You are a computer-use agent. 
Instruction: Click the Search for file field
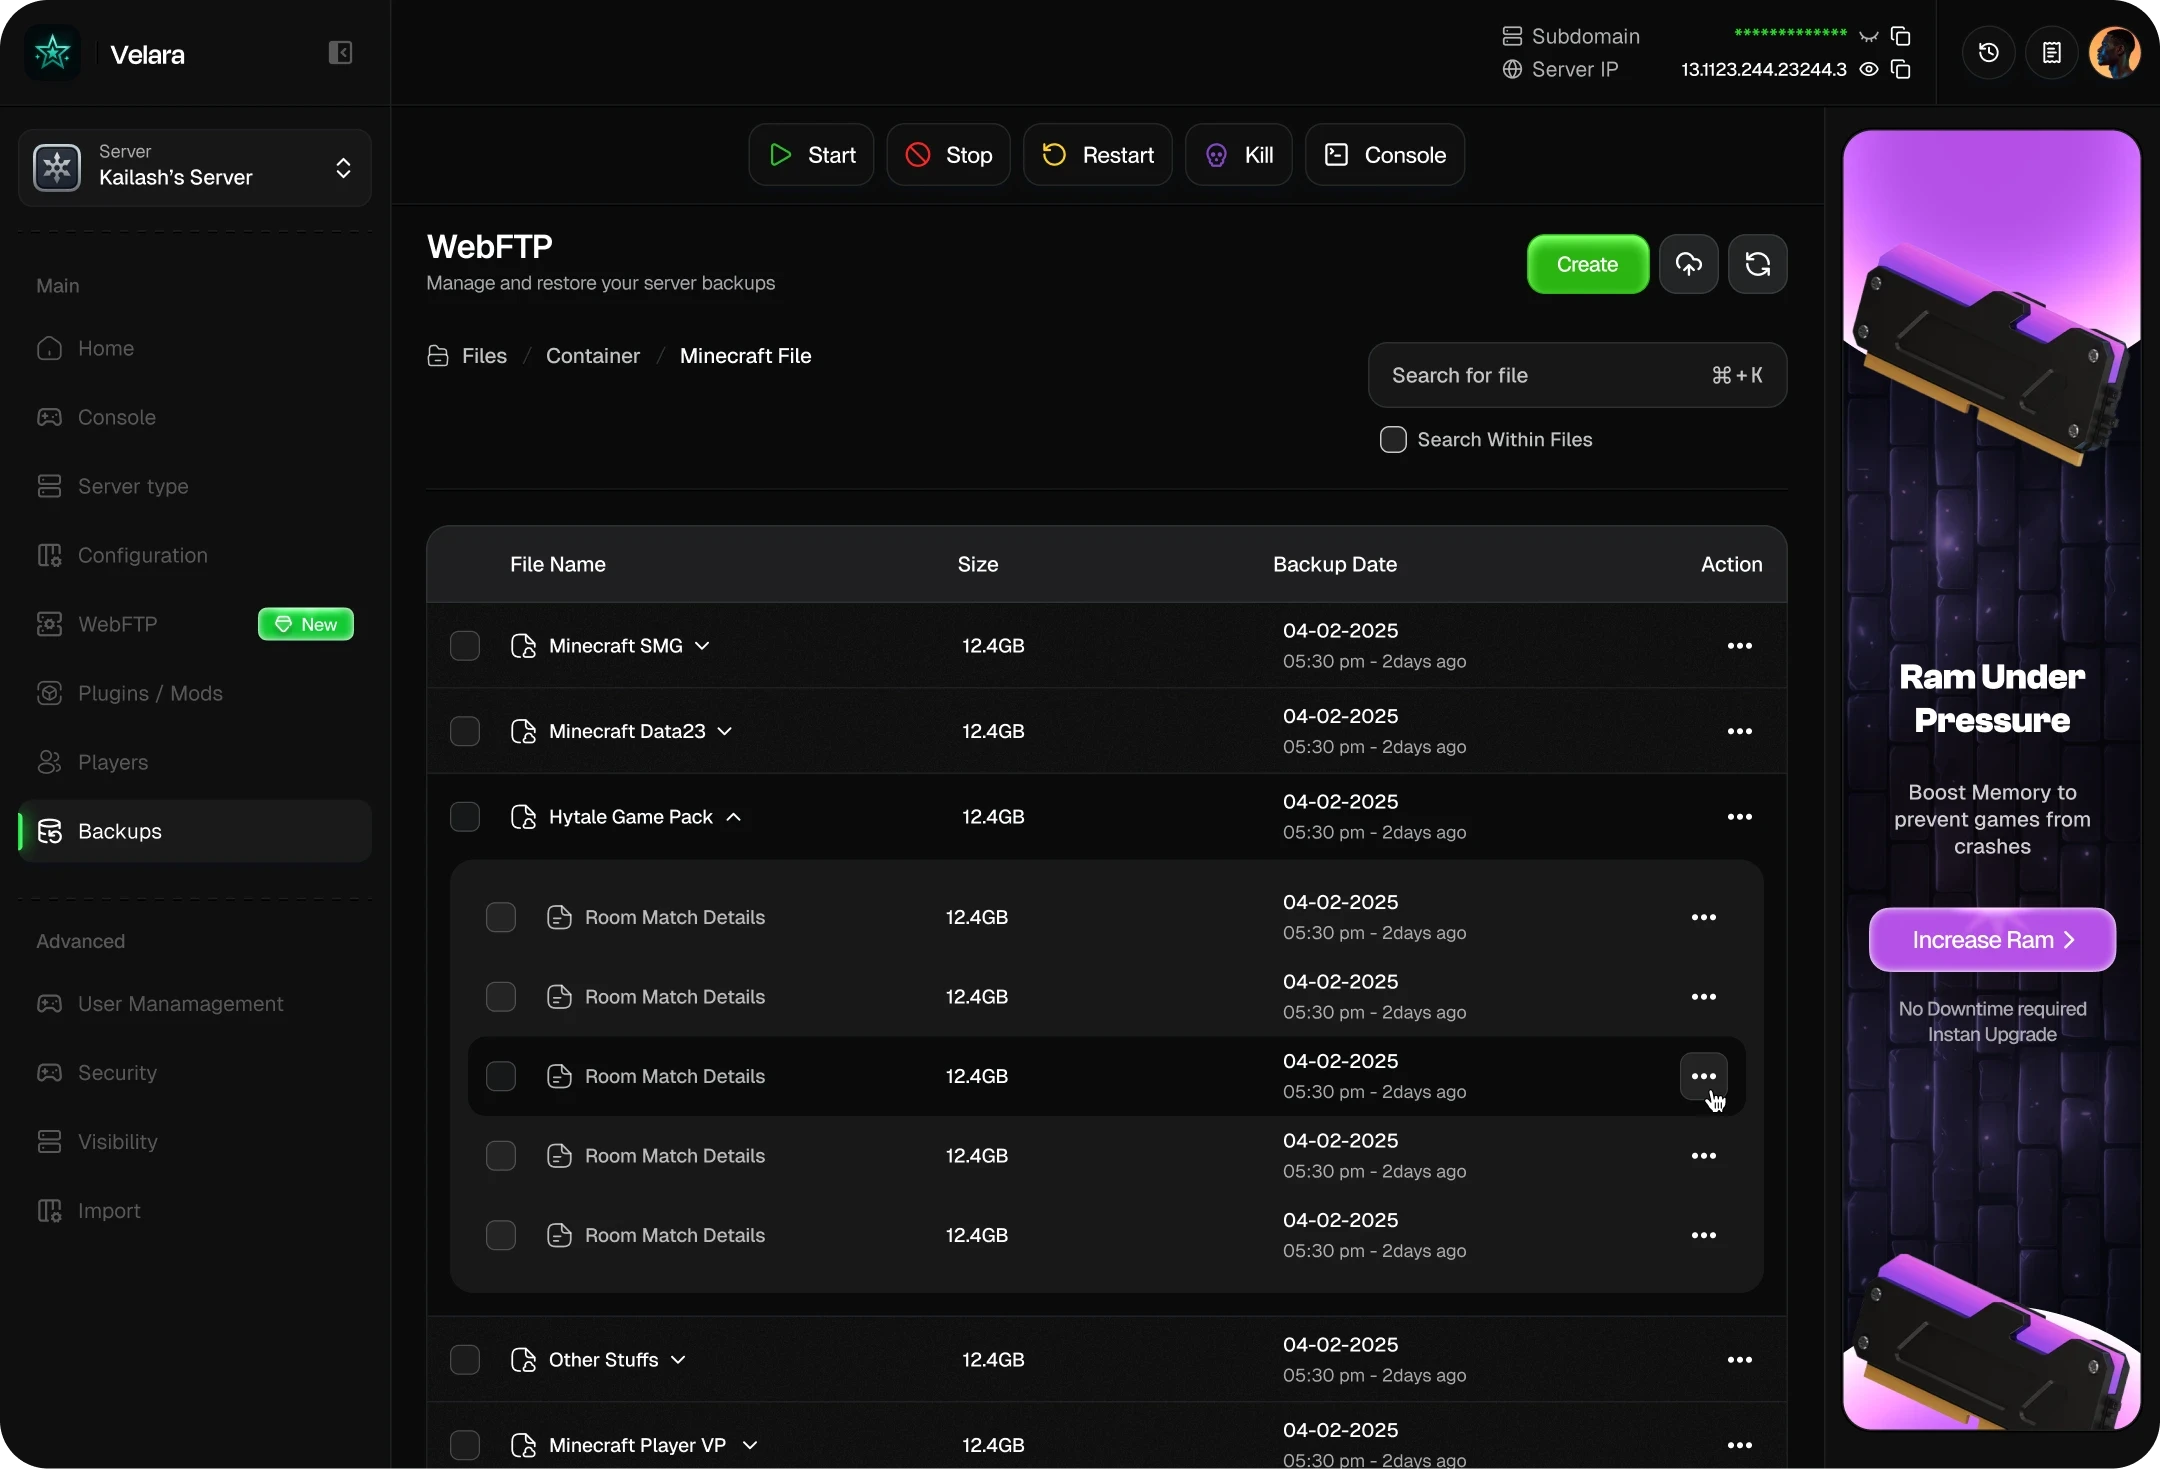(1577, 375)
